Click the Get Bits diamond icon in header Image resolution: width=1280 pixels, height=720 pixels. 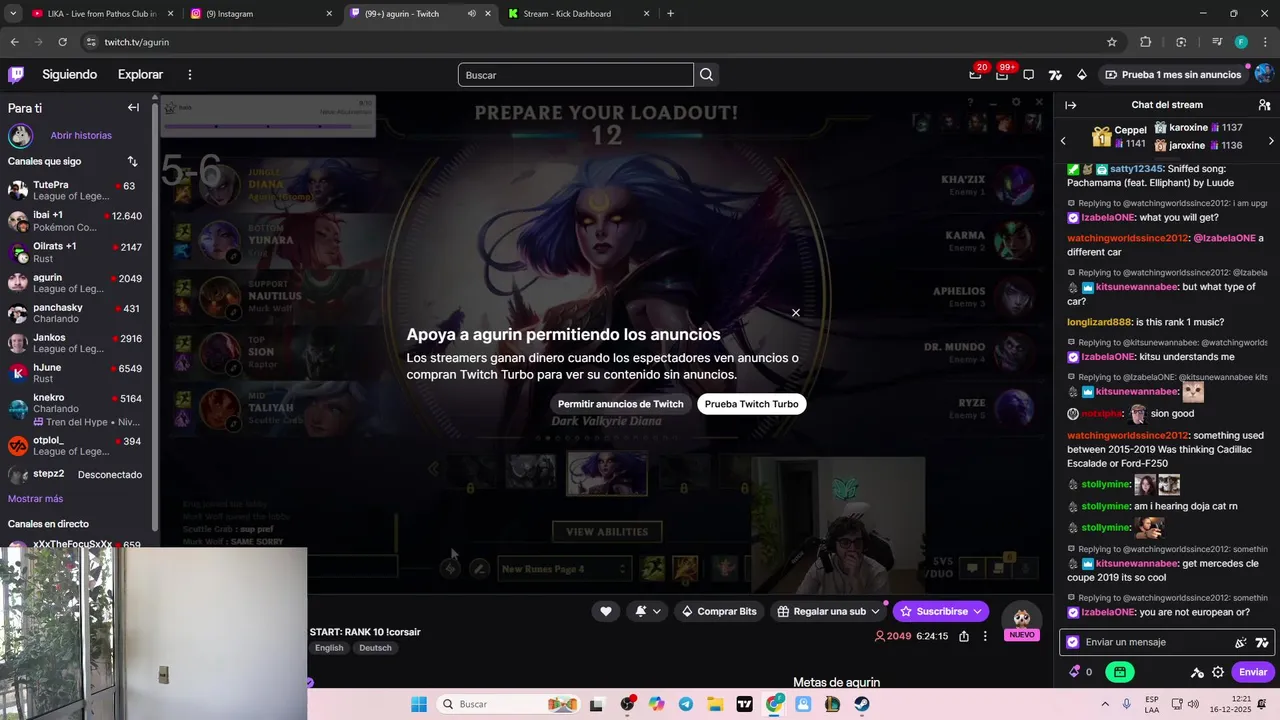tap(1081, 75)
